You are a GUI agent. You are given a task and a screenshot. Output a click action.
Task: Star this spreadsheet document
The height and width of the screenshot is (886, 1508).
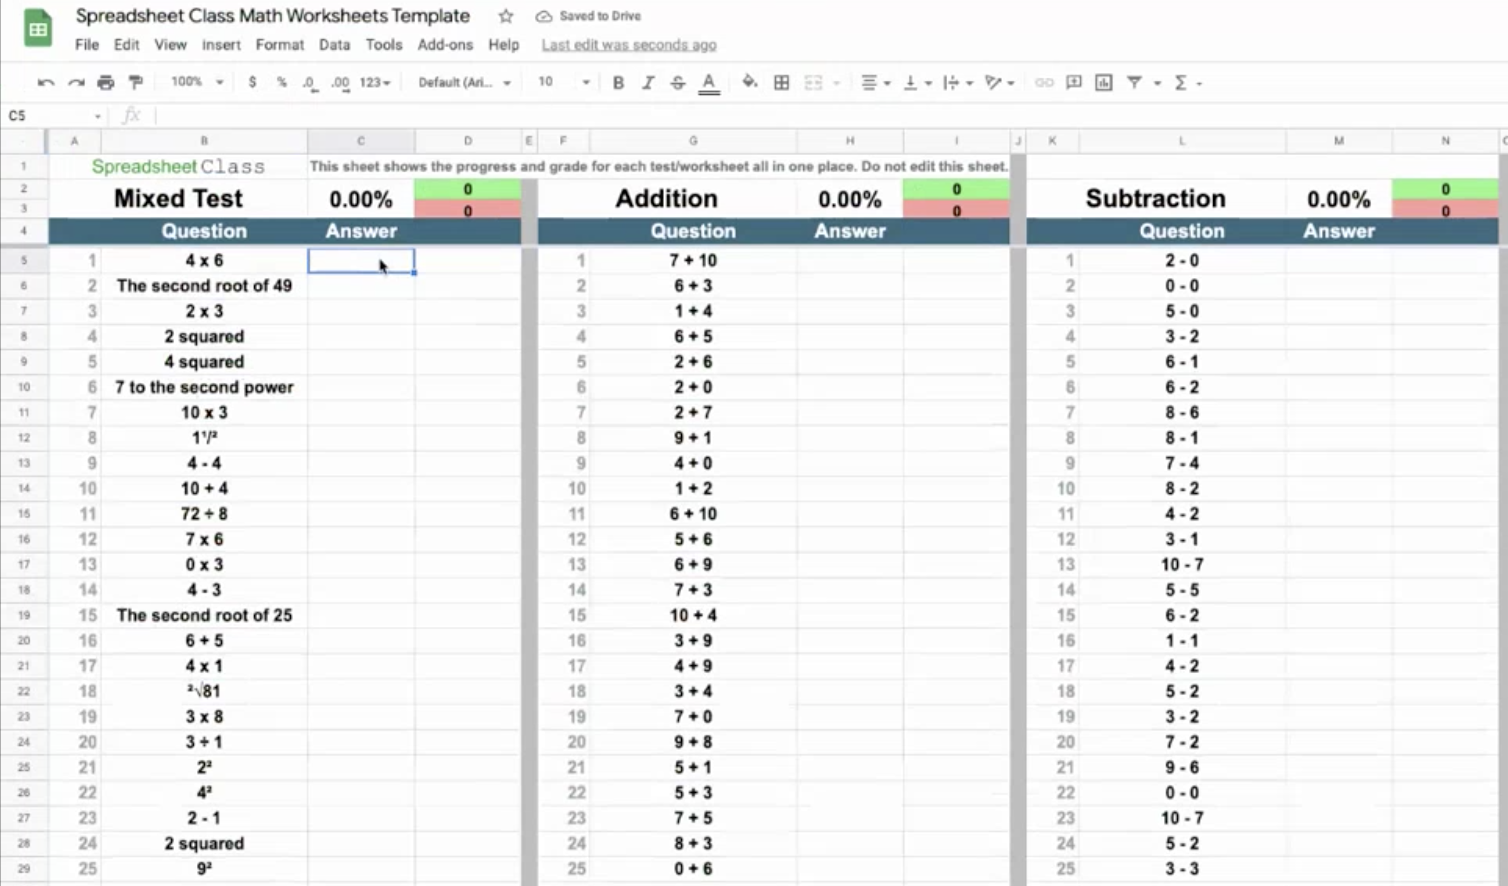pos(506,16)
